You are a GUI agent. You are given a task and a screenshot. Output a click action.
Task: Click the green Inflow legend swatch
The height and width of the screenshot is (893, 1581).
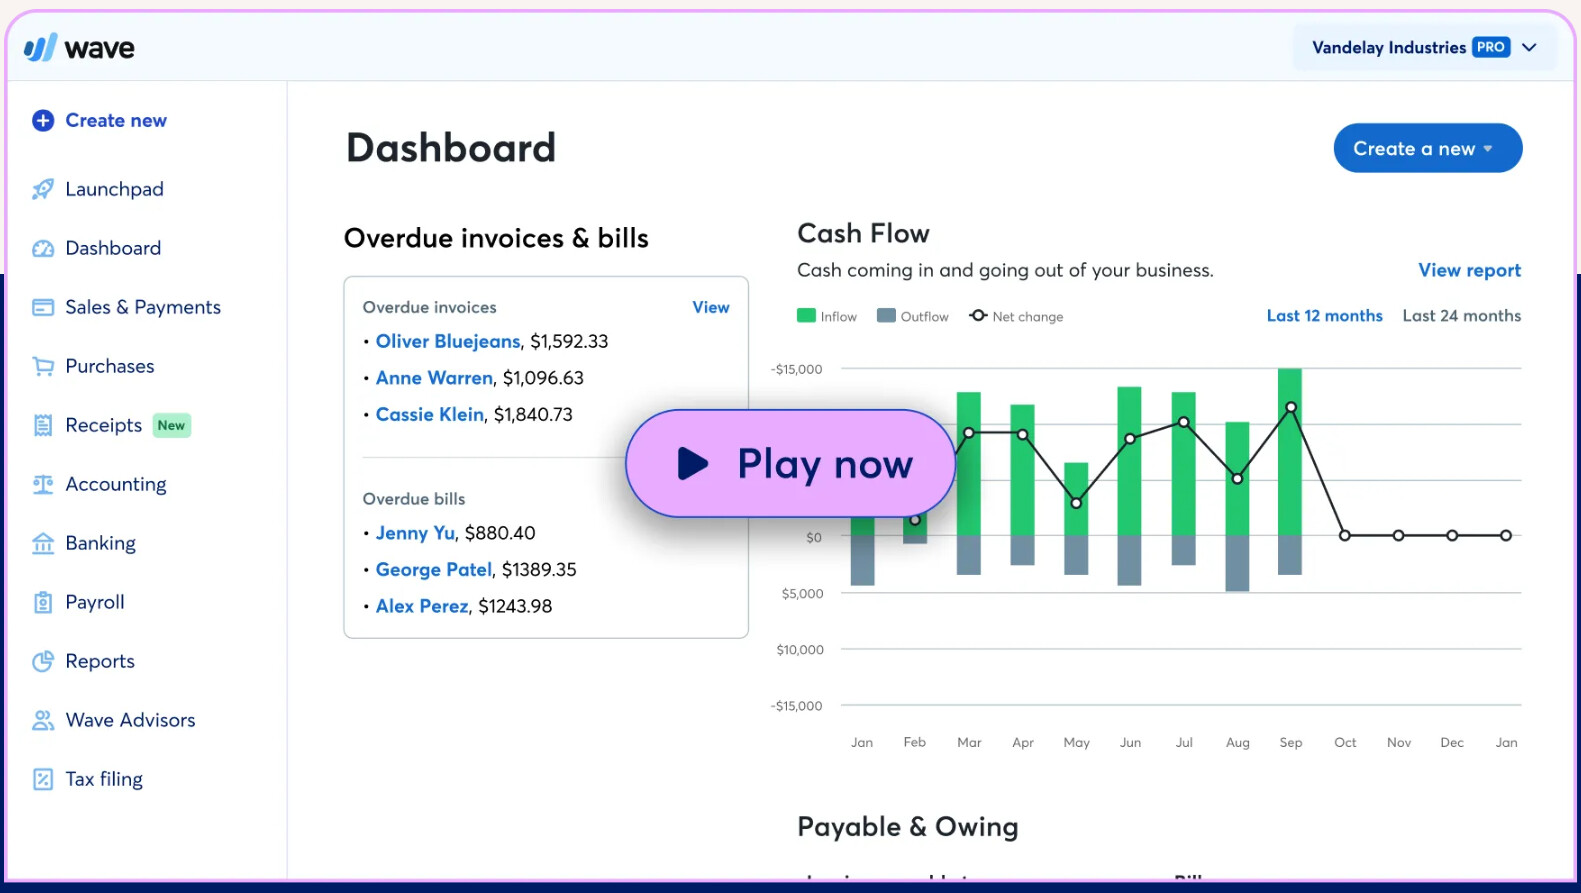[806, 316]
